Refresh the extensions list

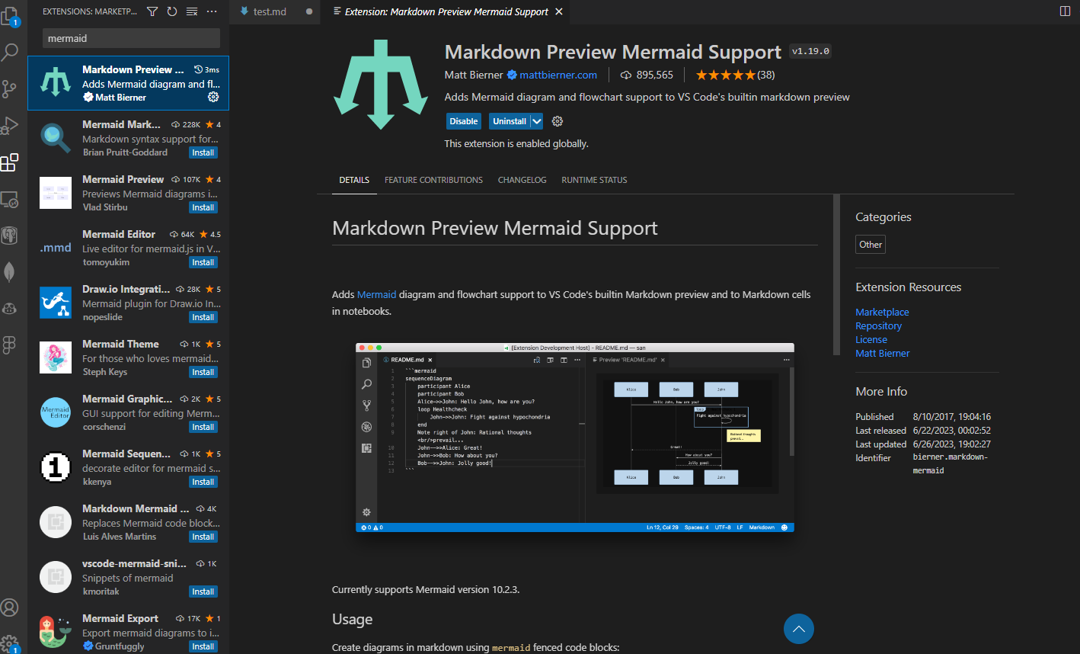click(x=172, y=12)
